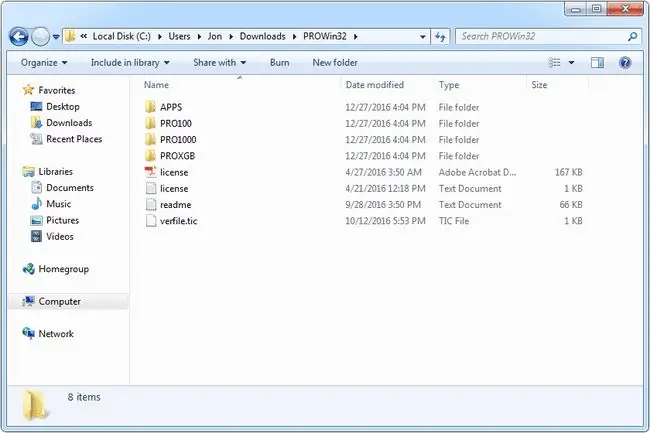Click the Adobe Acrobat D... type cell
The image size is (650, 433).
[477, 172]
